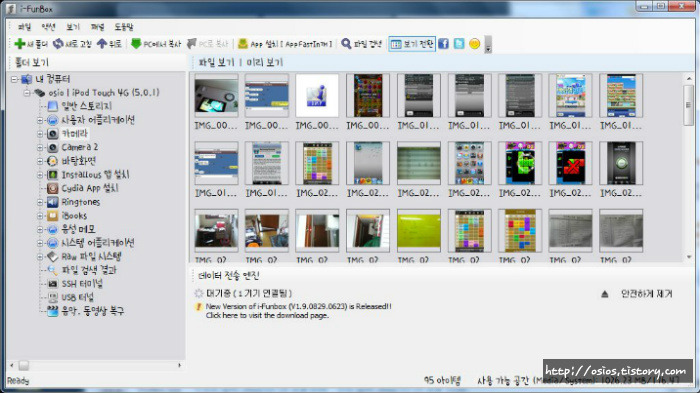Click the yellow smiley face toolbar icon
Screen dimensions: 700x393
(475, 44)
